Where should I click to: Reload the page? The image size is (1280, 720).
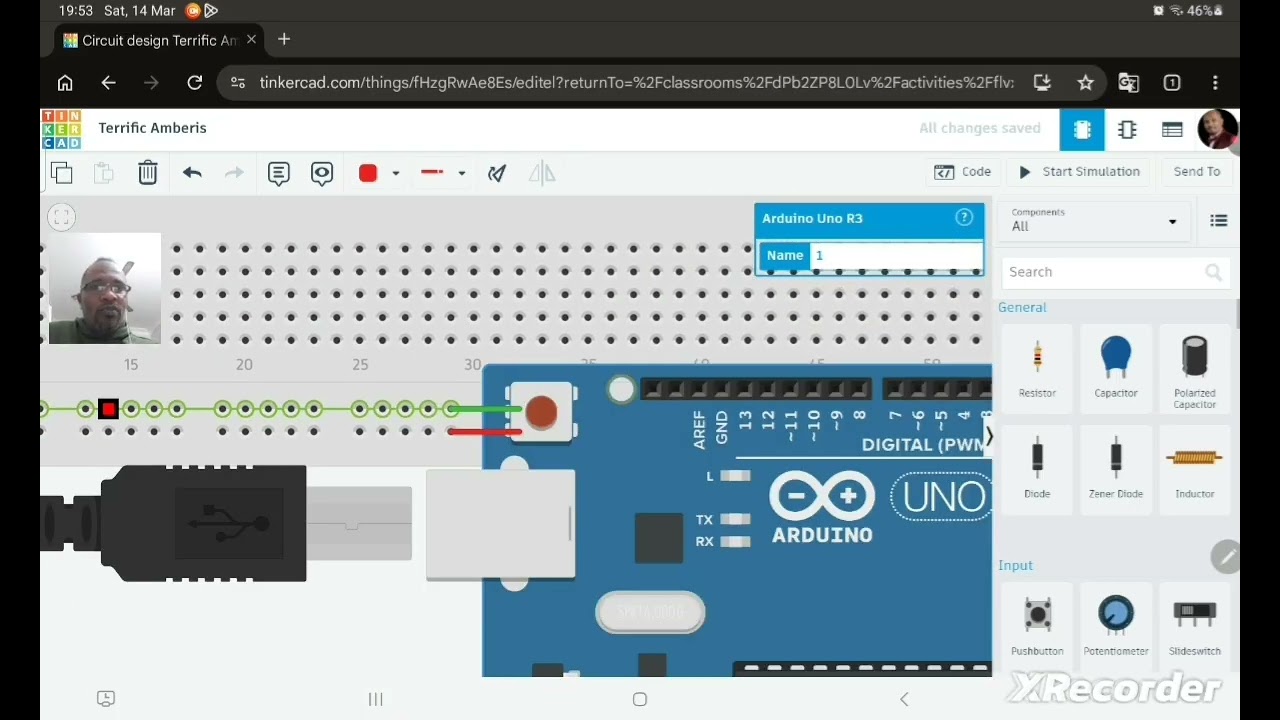point(195,83)
